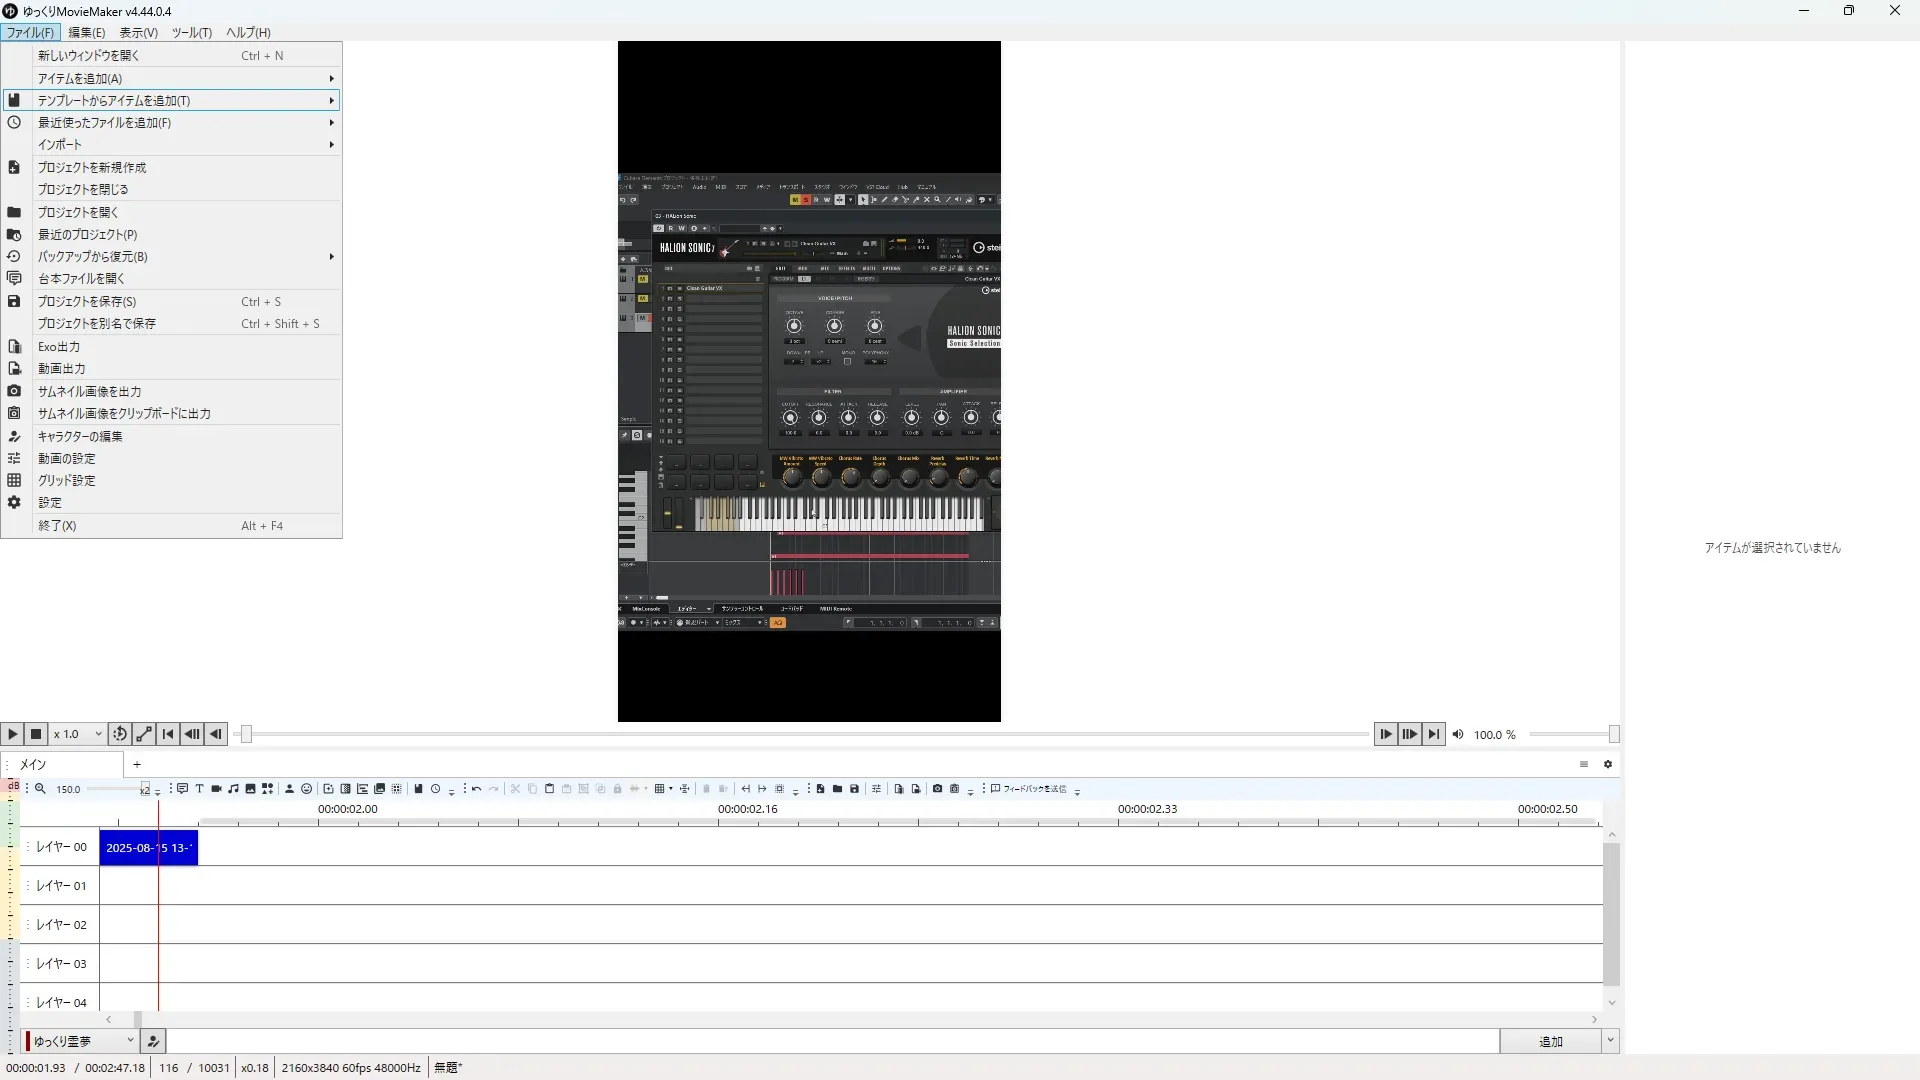This screenshot has width=1920, height=1080.
Task: Expand the 追加 button dropdown arrow
Action: click(1610, 1041)
